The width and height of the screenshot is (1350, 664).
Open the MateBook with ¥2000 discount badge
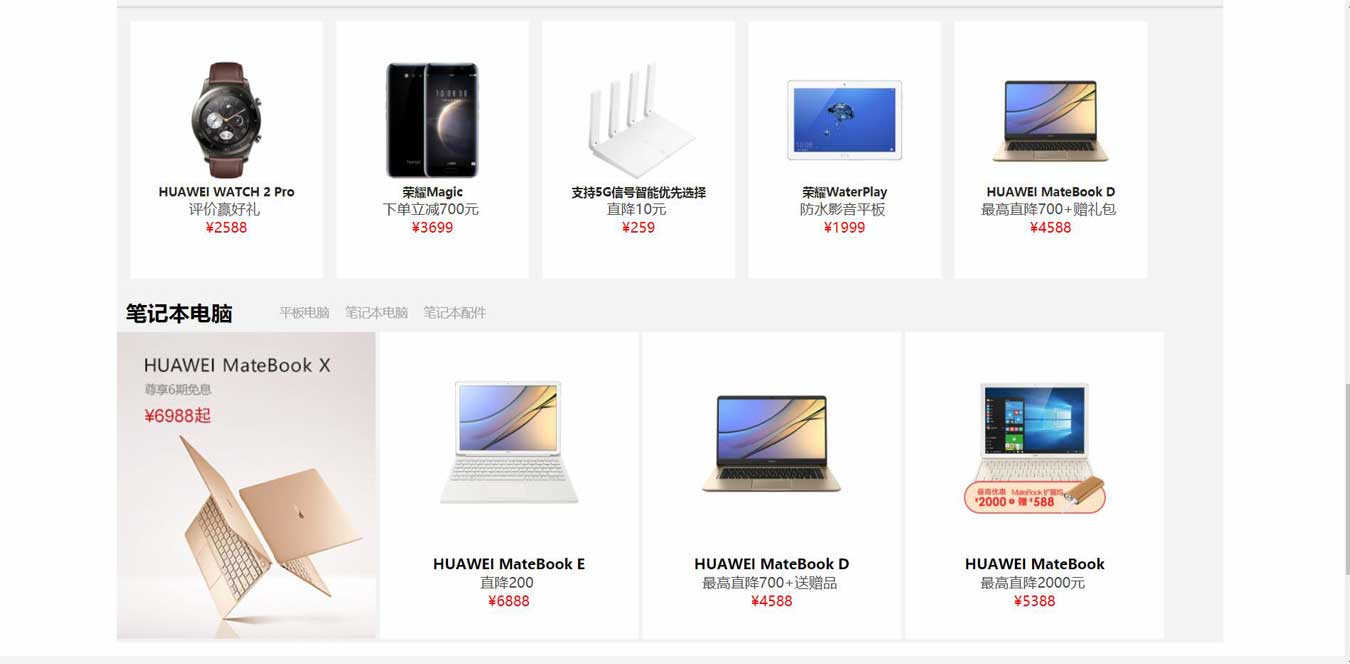click(1035, 447)
